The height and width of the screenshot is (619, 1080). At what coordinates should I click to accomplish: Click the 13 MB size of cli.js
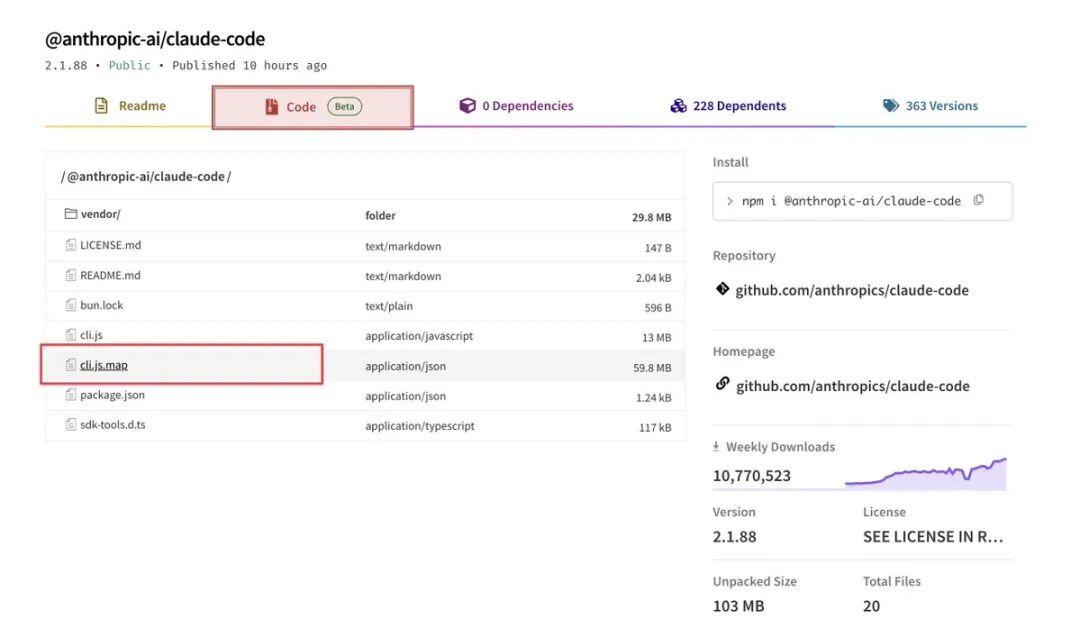(656, 337)
